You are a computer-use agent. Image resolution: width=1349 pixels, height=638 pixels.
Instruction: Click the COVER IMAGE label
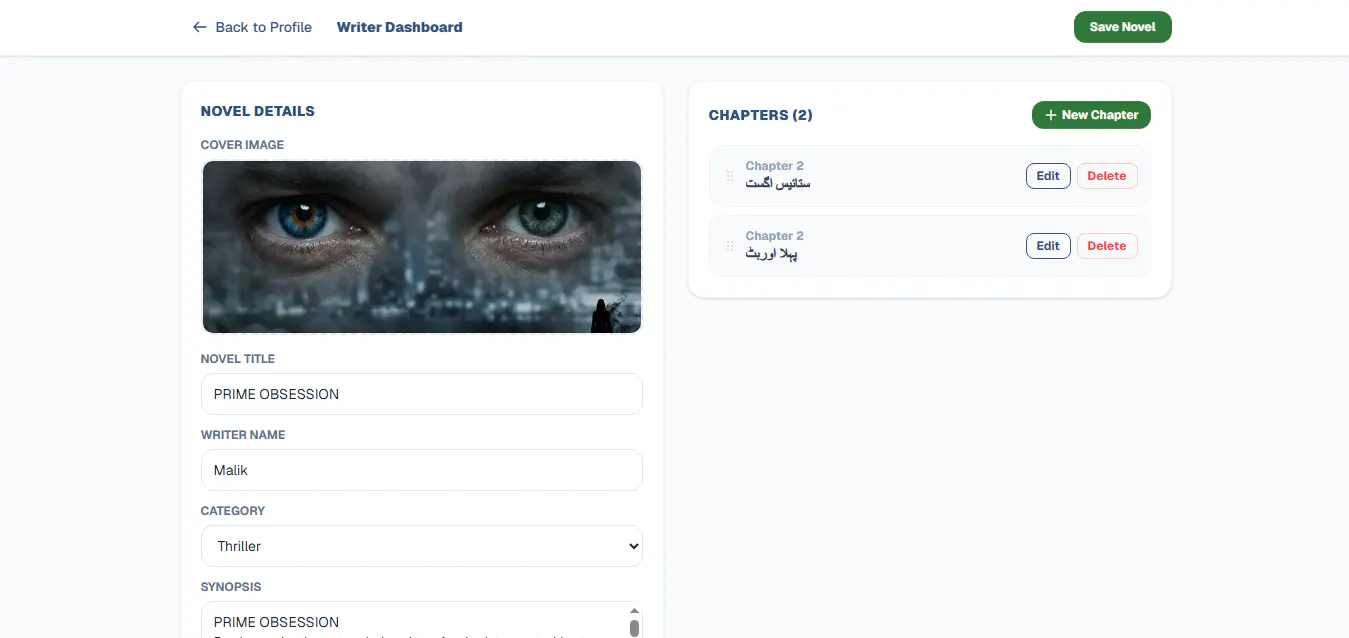pyautogui.click(x=242, y=145)
